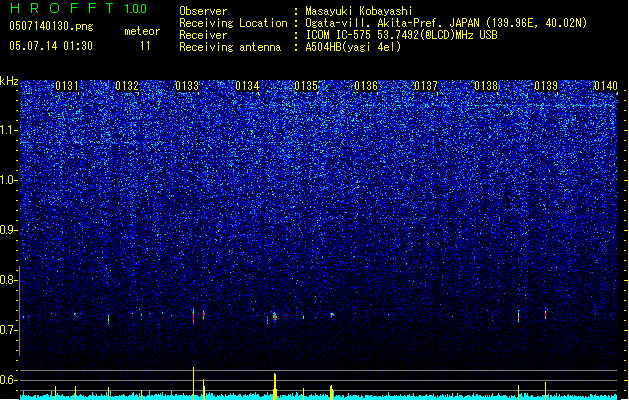Click the HROFFT 1.0.0 title text
Viewport: 629px width, 400px height.
pos(79,8)
